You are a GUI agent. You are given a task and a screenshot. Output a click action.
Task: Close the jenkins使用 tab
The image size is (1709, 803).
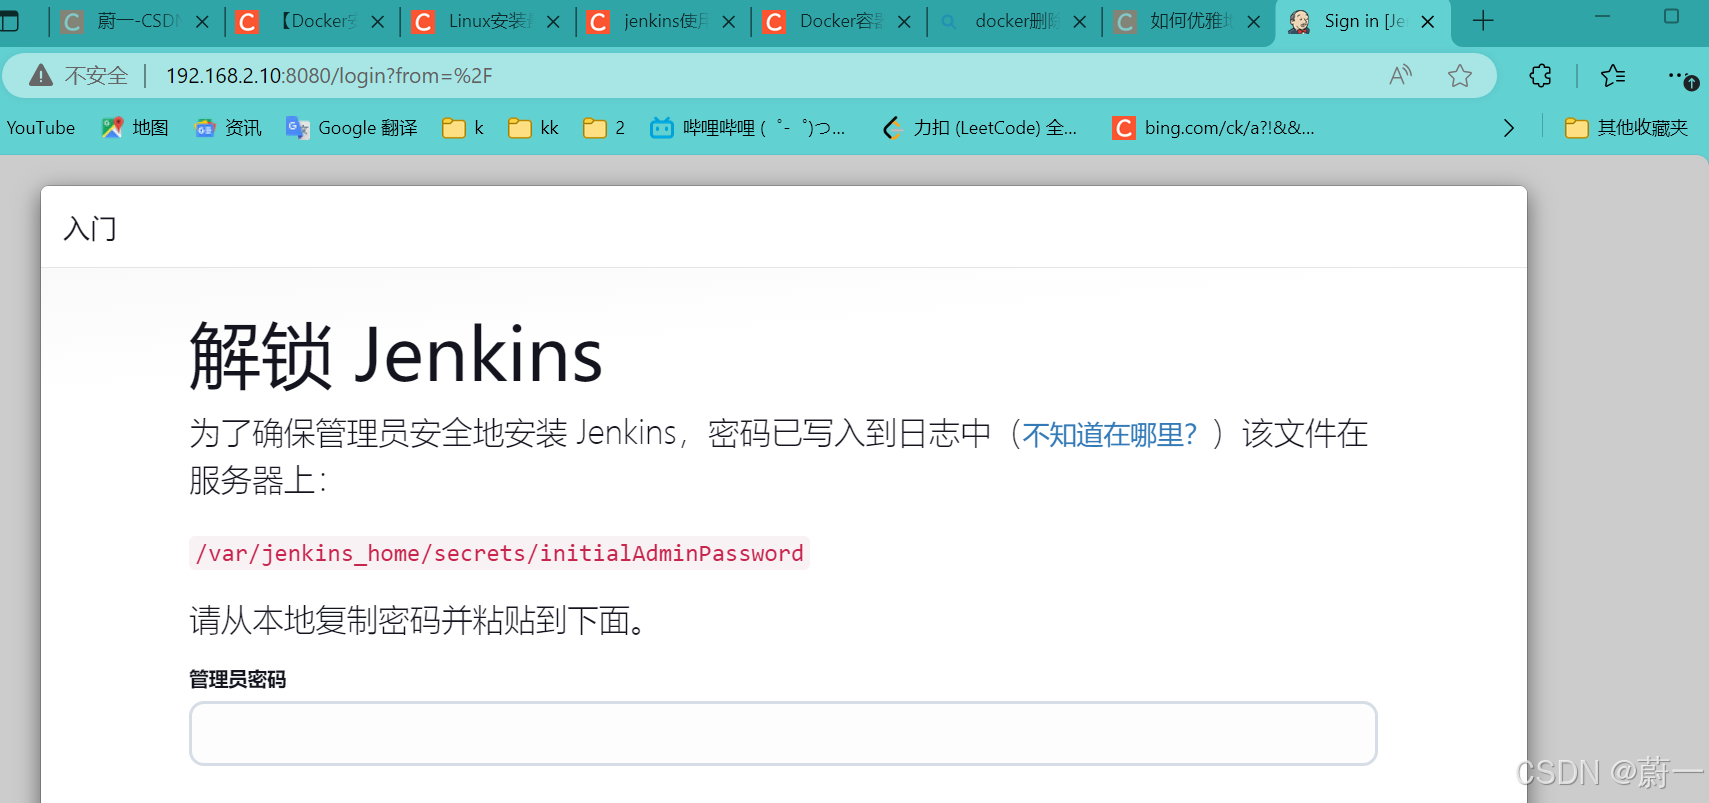(x=728, y=21)
